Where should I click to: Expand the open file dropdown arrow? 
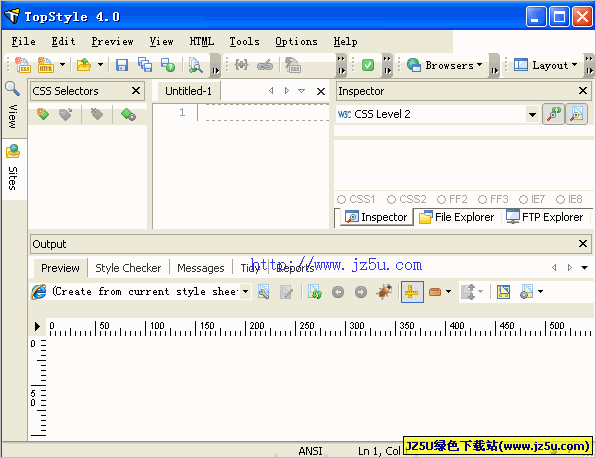click(100, 65)
